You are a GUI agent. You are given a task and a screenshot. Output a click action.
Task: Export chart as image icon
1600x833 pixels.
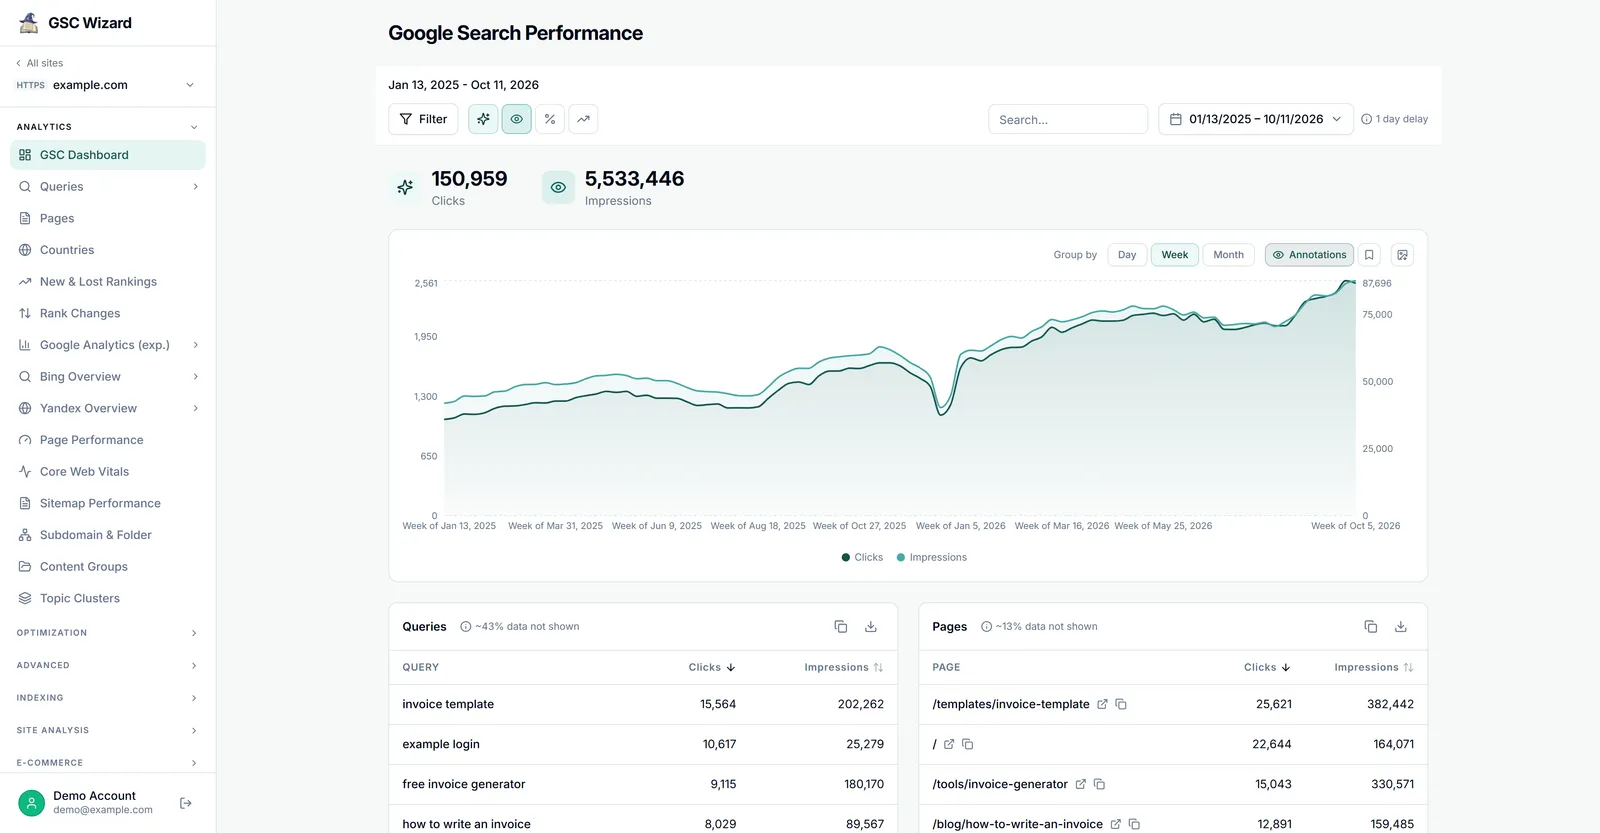pyautogui.click(x=1403, y=255)
